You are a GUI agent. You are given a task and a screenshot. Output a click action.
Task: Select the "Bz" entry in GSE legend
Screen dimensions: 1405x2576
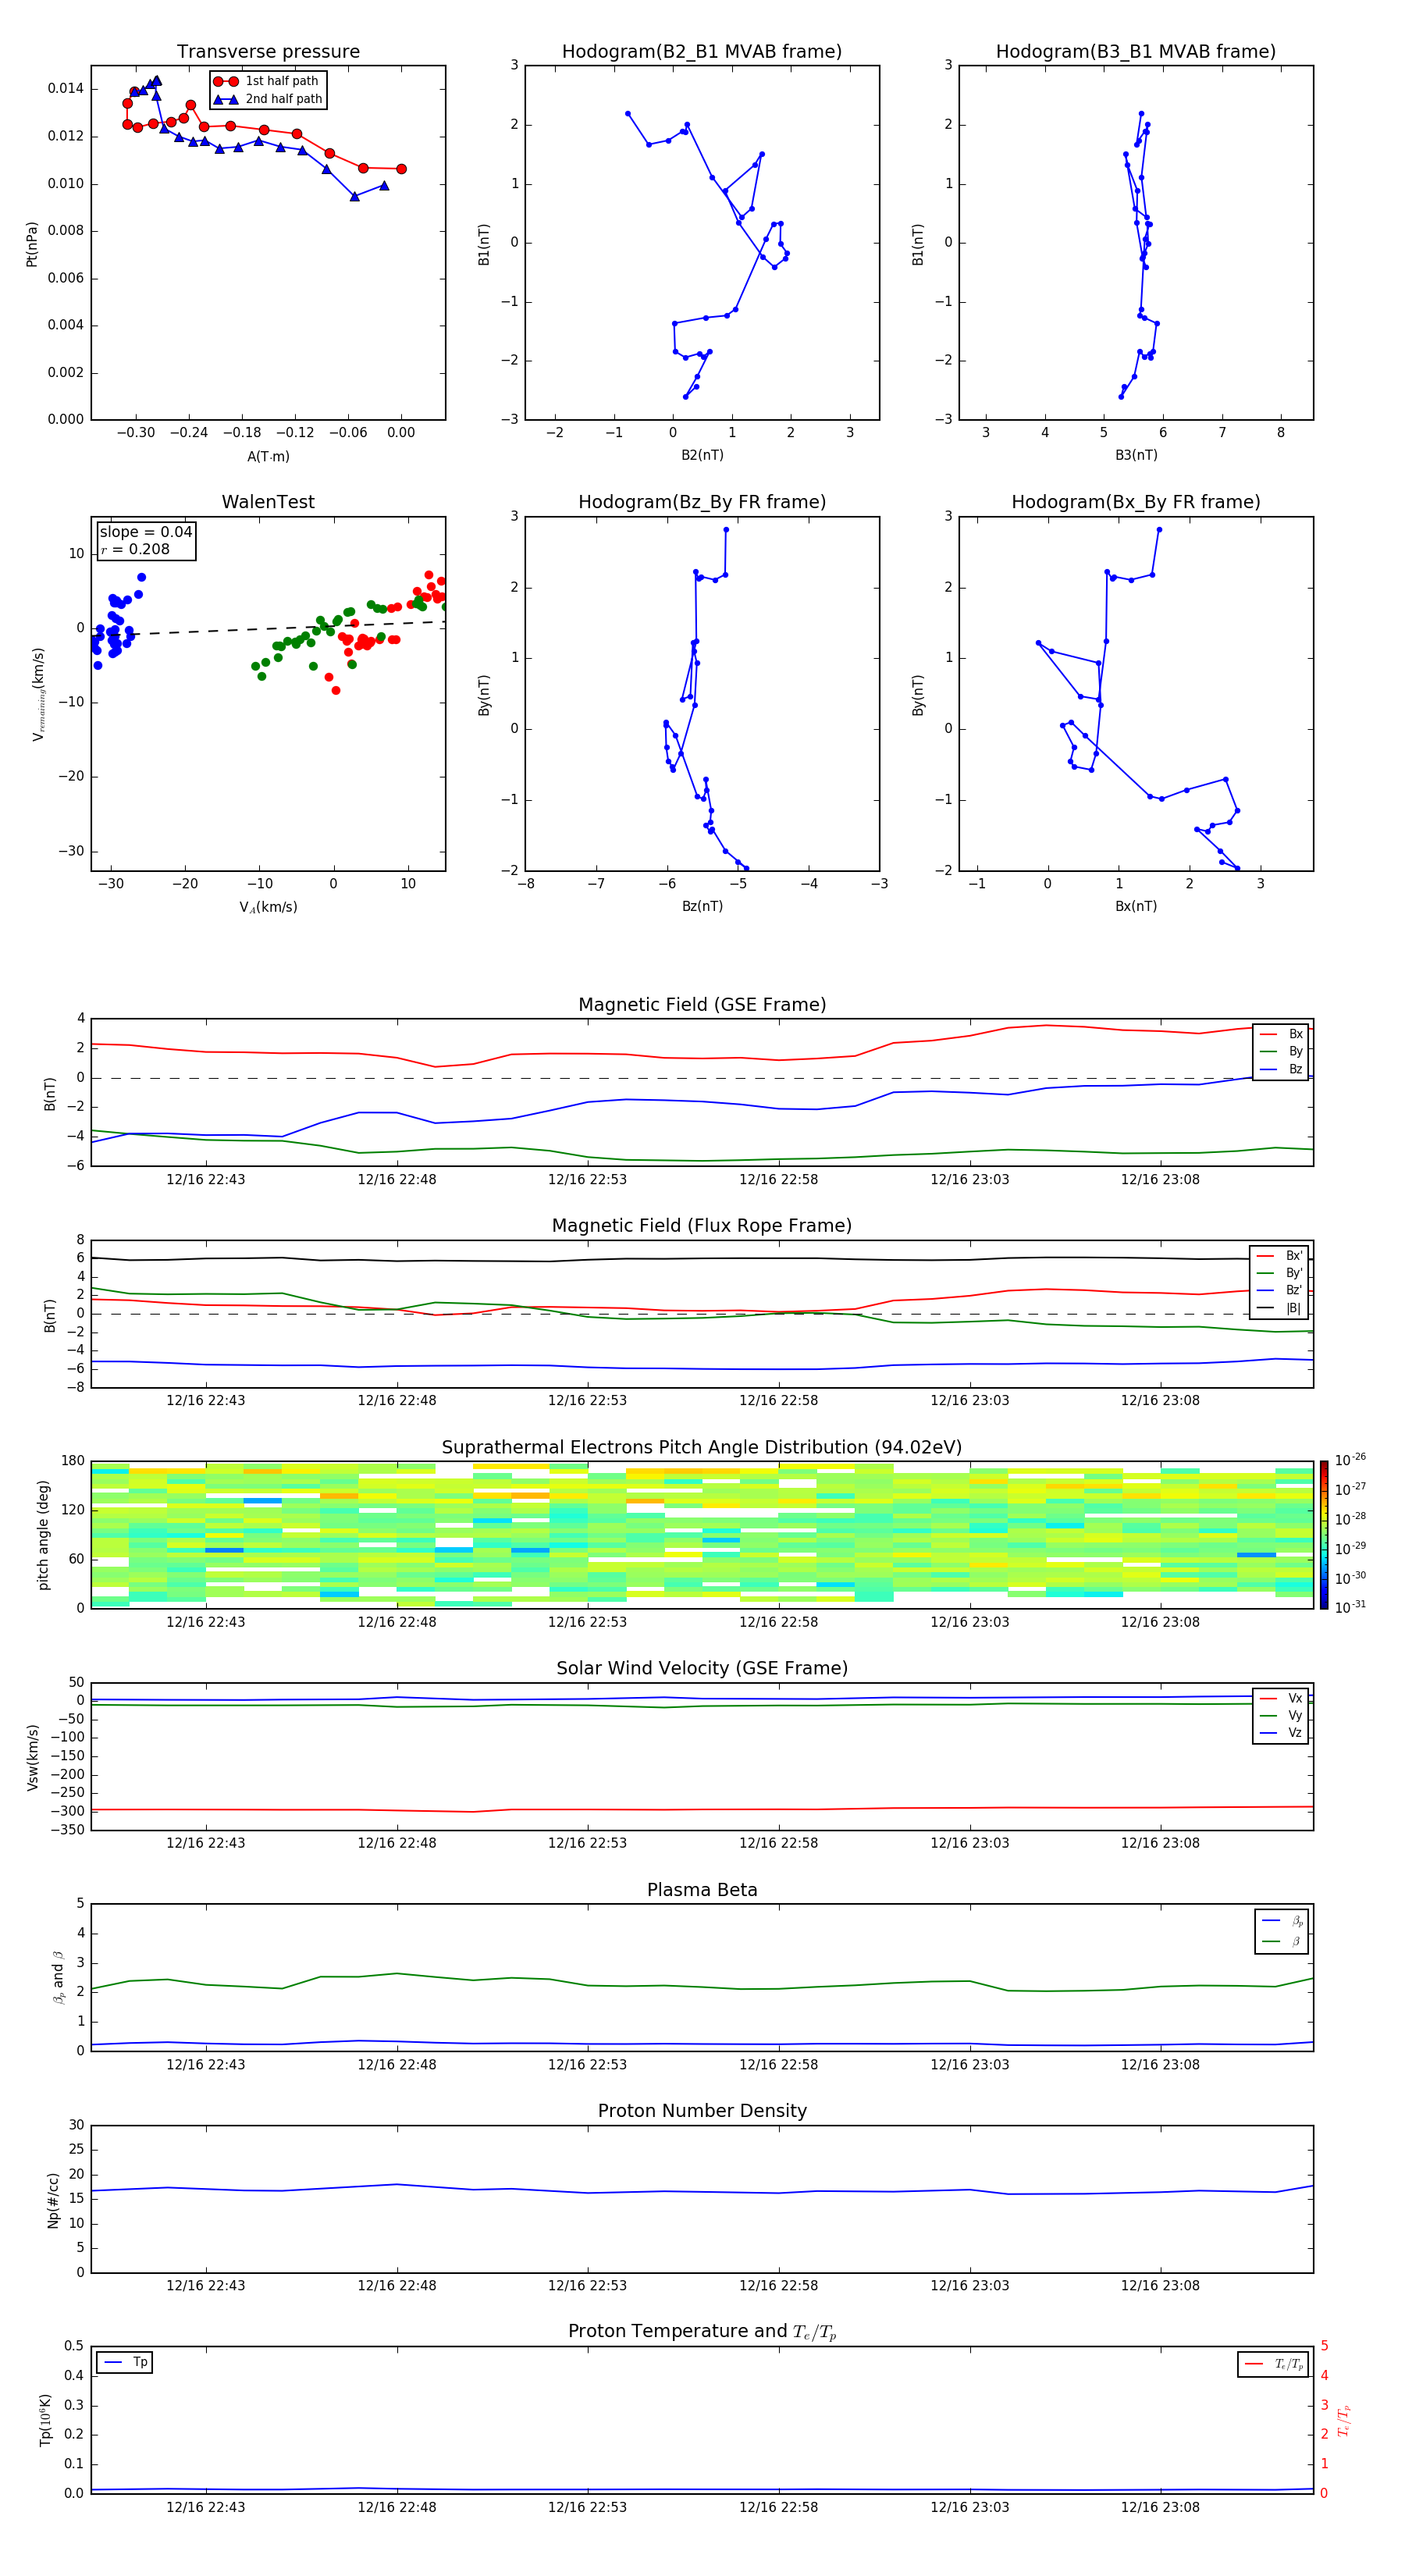1281,1069
